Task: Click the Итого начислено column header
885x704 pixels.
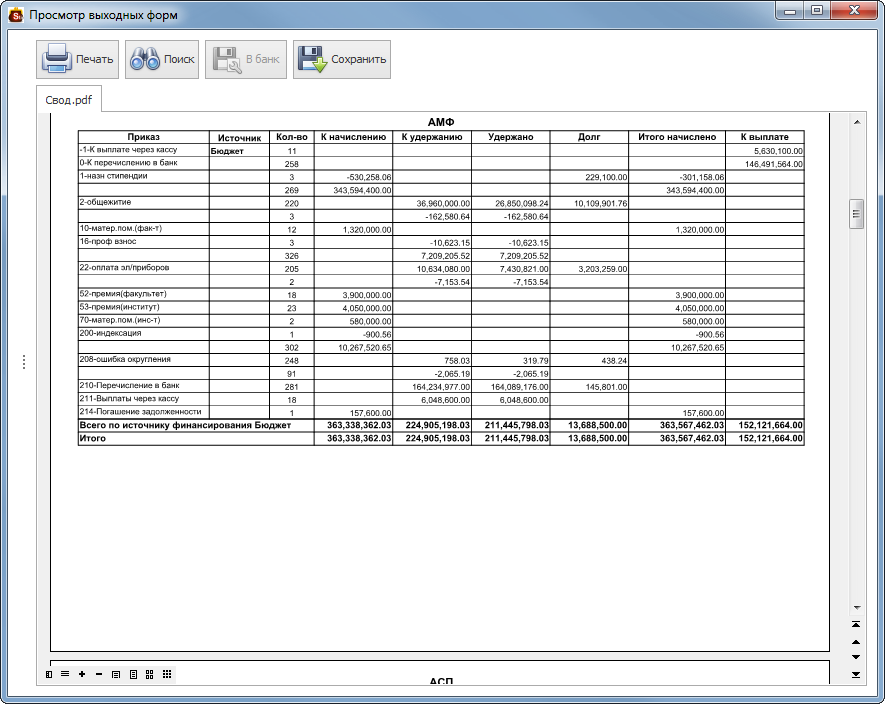Action: coord(677,137)
